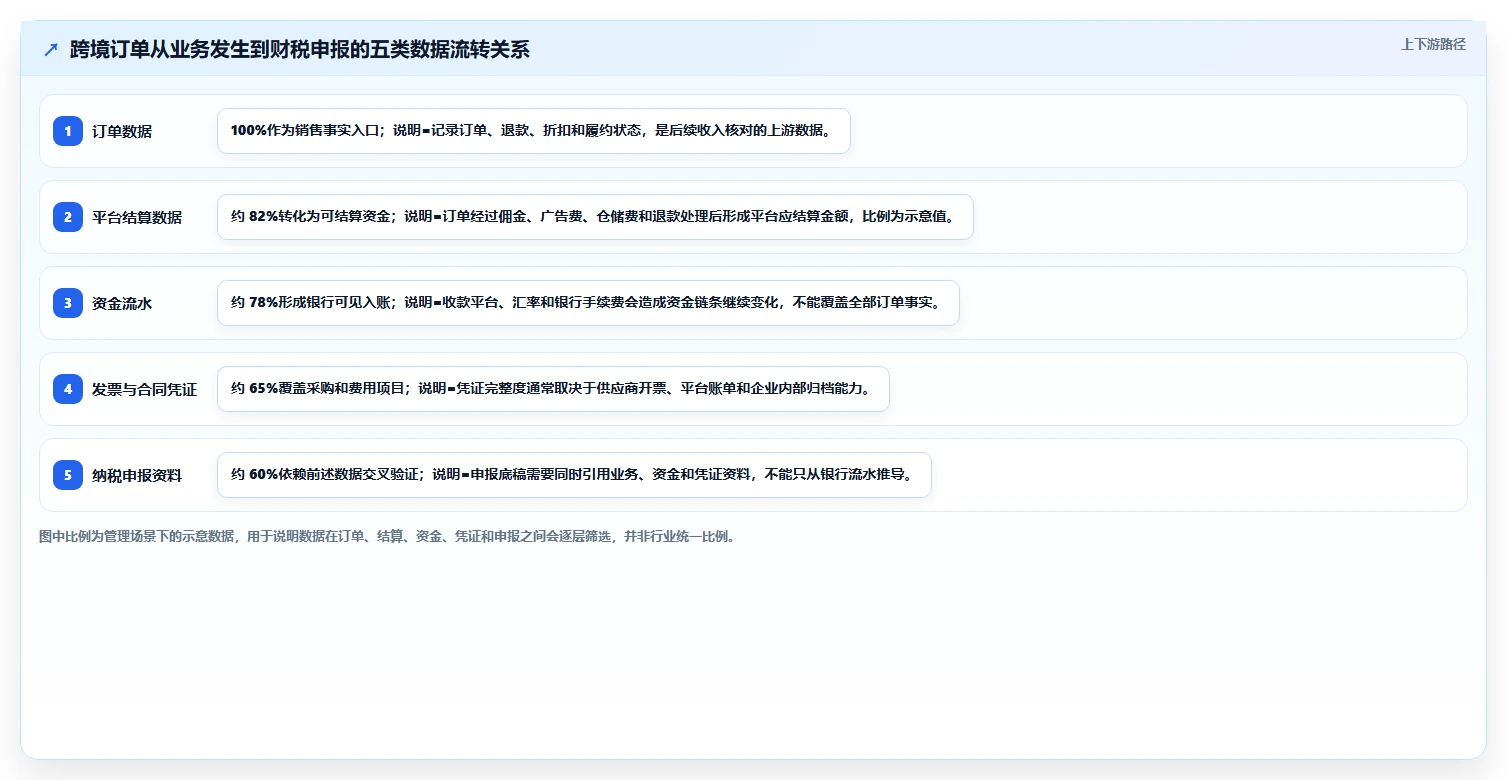Image resolution: width=1507 pixels, height=780 pixels.
Task: Click the title 跨境订单从业务发生到财税申报的五类数据流转关系
Action: coord(300,49)
